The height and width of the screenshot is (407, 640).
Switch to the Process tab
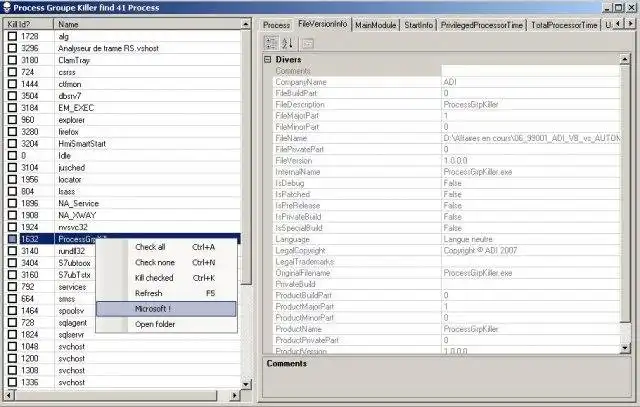tap(276, 25)
